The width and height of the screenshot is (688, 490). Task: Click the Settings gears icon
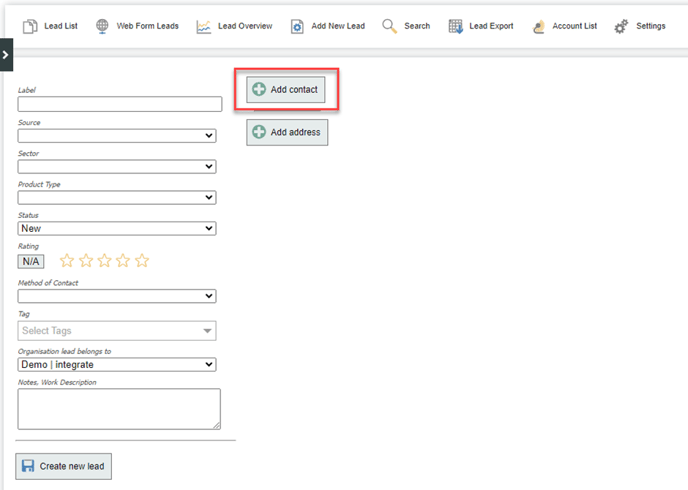(x=621, y=26)
